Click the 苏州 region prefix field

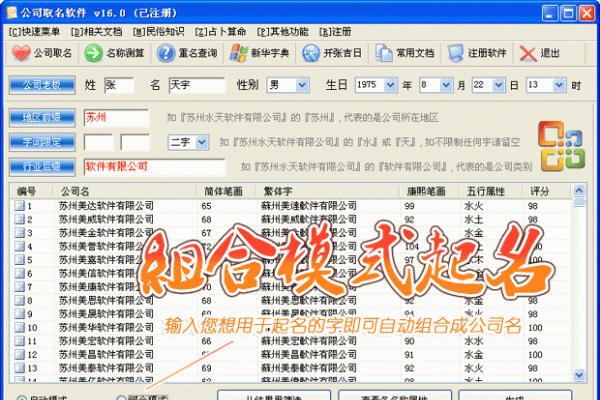click(x=117, y=118)
